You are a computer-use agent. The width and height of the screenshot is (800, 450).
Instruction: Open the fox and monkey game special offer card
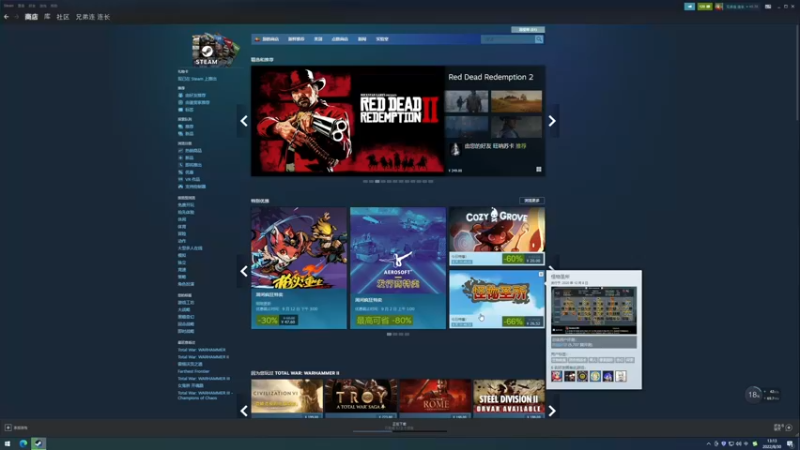tap(298, 267)
